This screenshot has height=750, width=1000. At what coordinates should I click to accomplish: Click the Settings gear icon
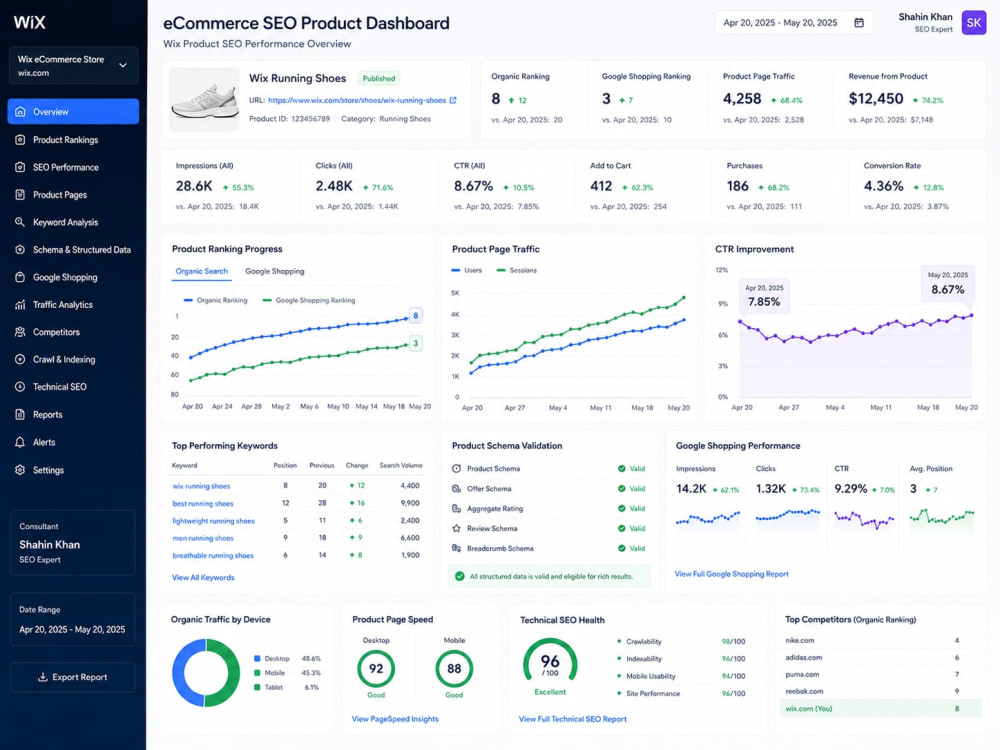click(20, 469)
